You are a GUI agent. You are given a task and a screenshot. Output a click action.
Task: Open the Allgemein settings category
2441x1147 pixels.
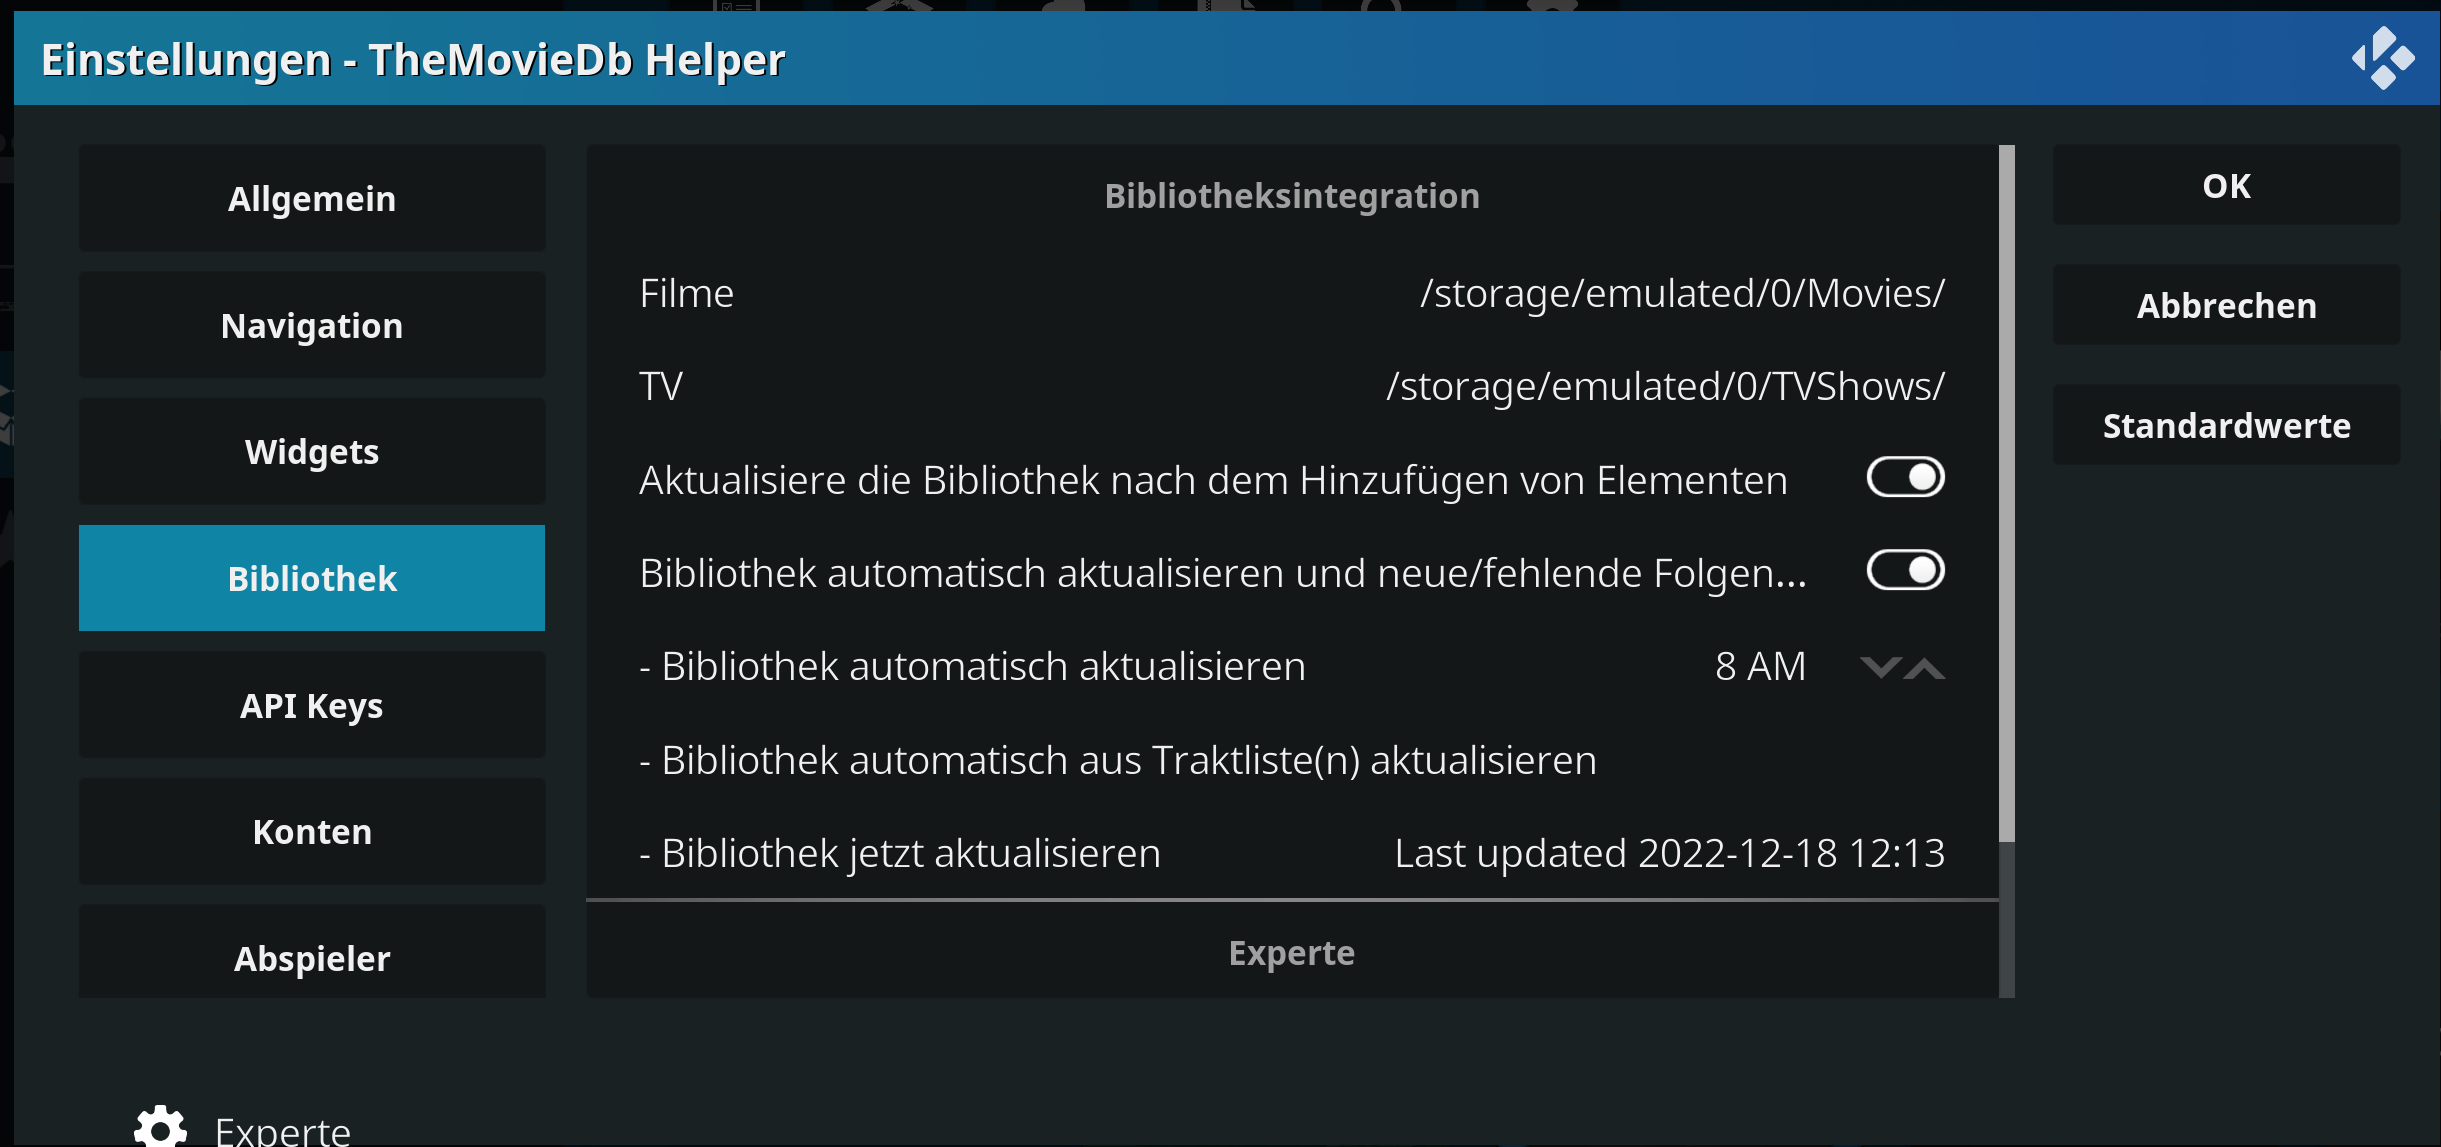[312, 198]
